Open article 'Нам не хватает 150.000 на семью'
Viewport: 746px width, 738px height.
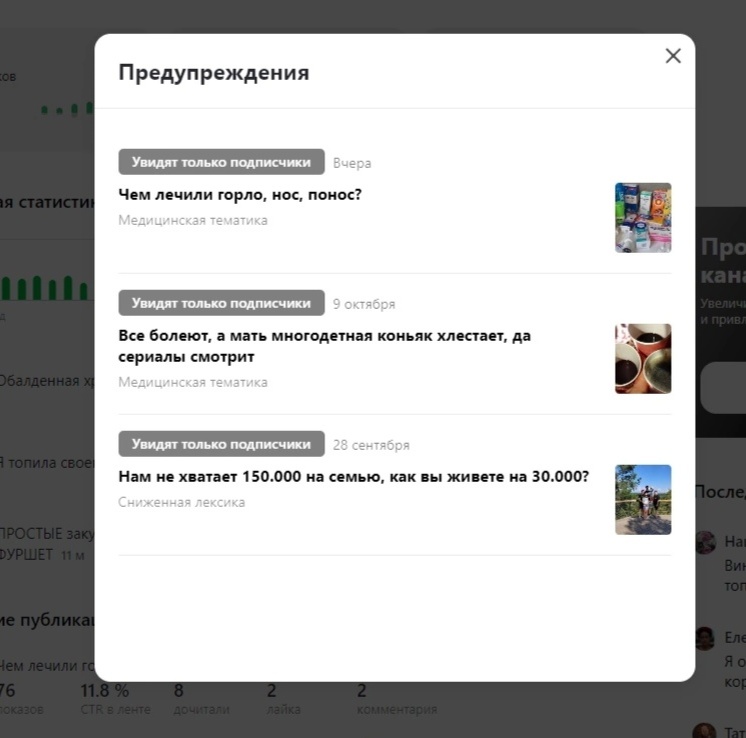click(353, 476)
